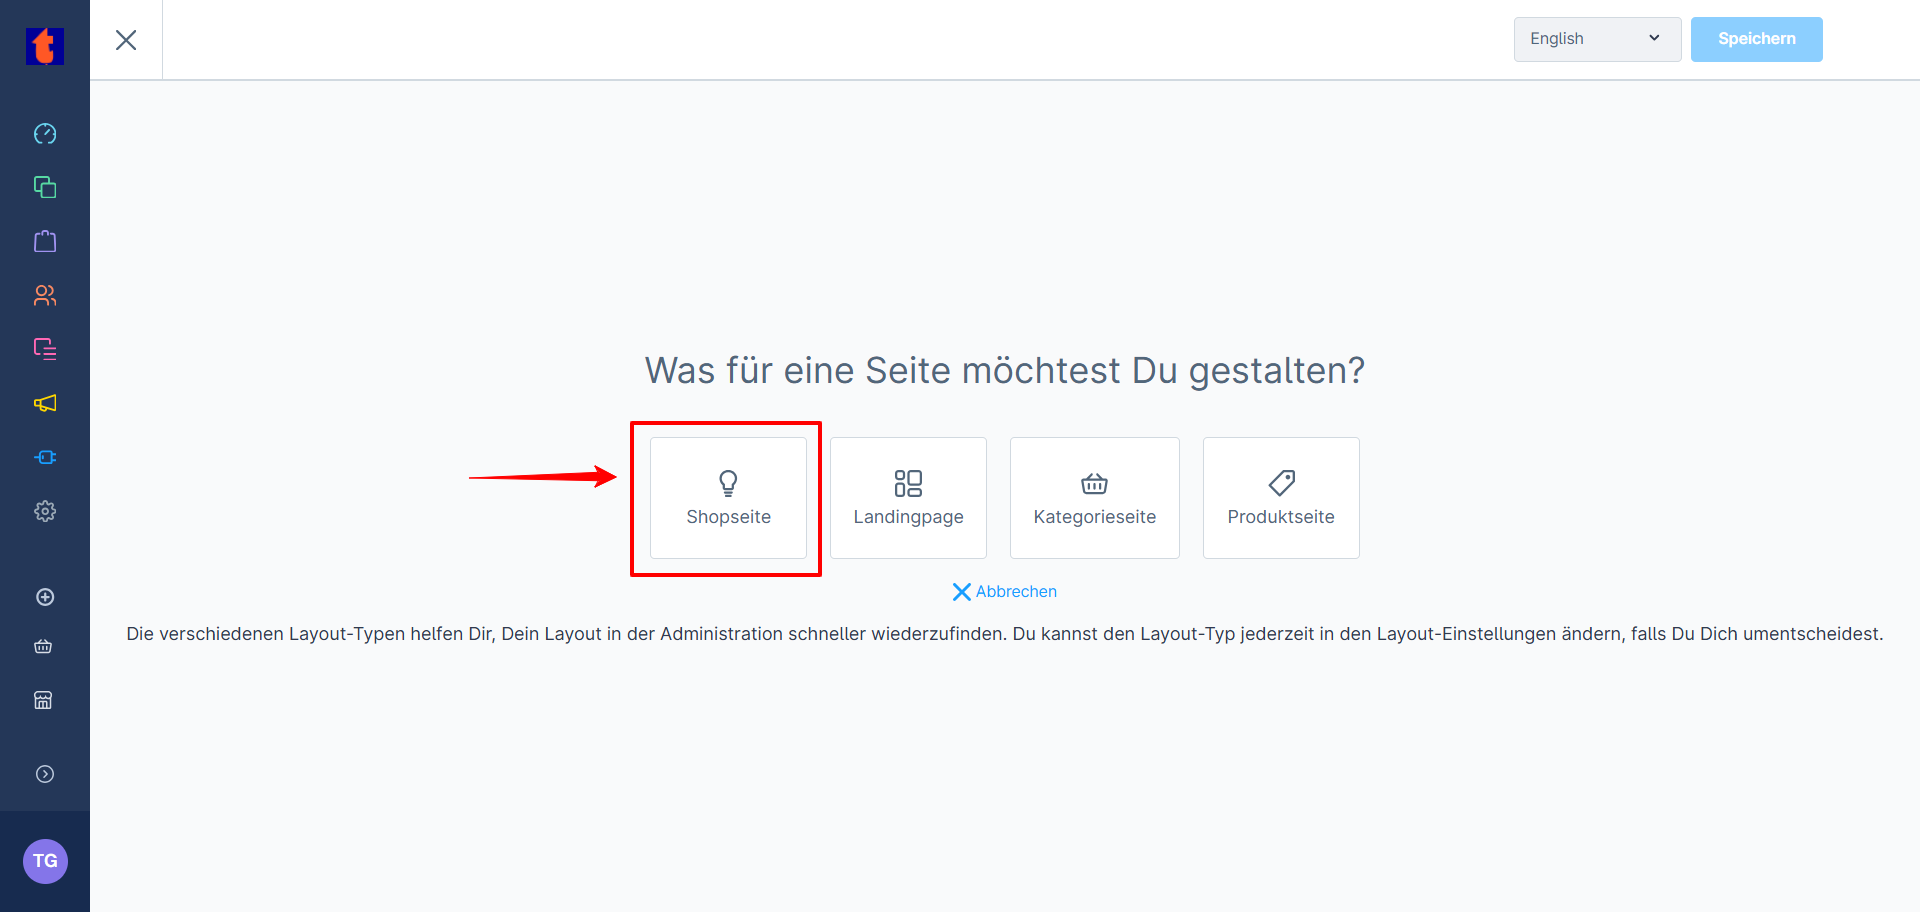Click the Shopware logo
Screen dimensions: 1920x912
[x=45, y=46]
